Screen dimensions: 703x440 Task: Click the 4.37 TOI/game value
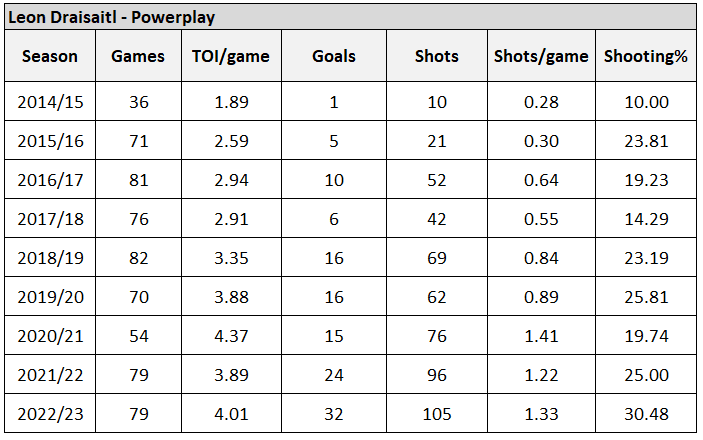[x=232, y=336]
